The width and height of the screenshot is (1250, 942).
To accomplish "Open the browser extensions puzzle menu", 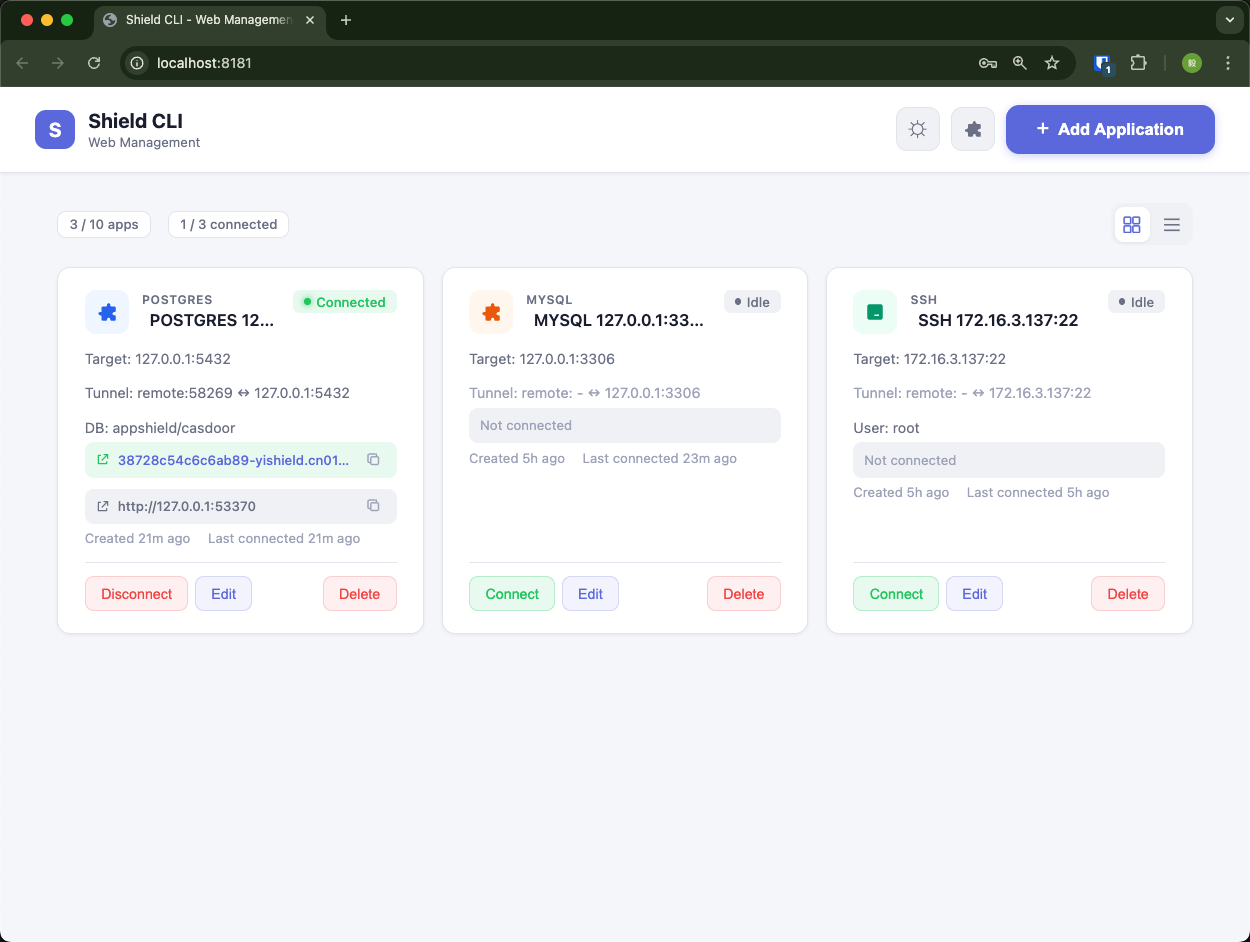I will click(1138, 63).
